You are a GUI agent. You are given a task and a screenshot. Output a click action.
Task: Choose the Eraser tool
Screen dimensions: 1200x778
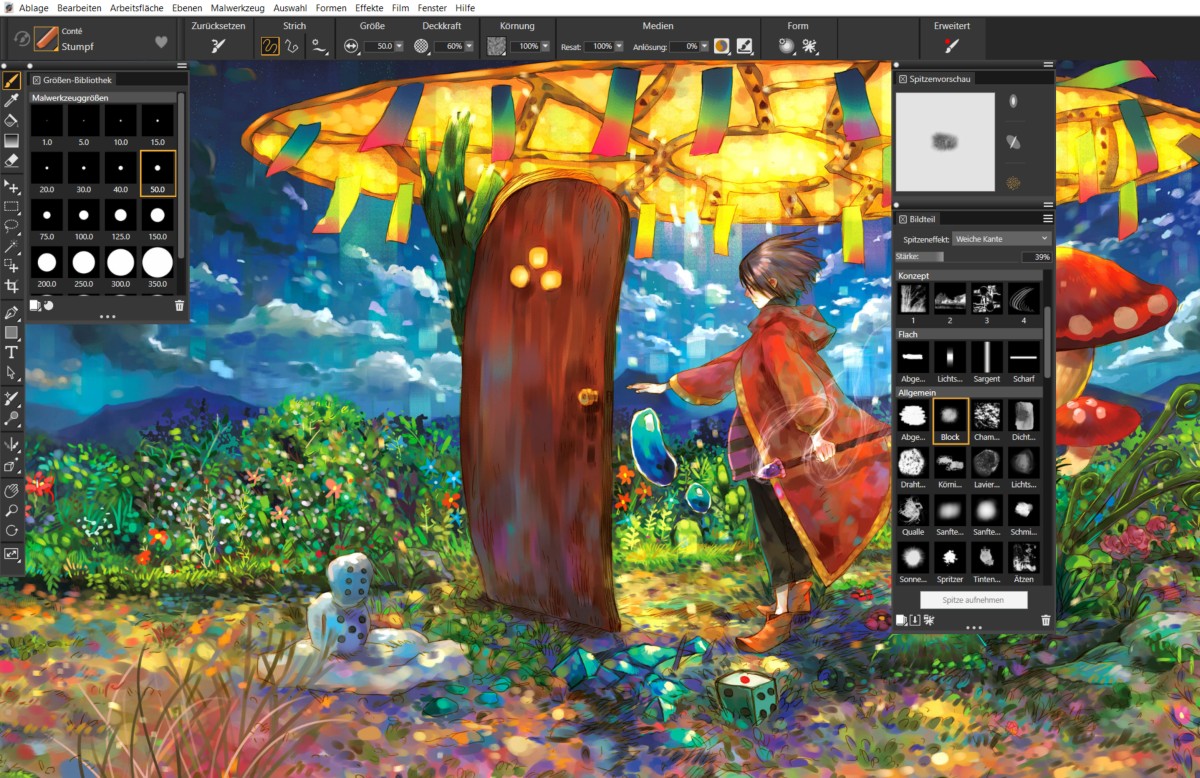tap(12, 159)
